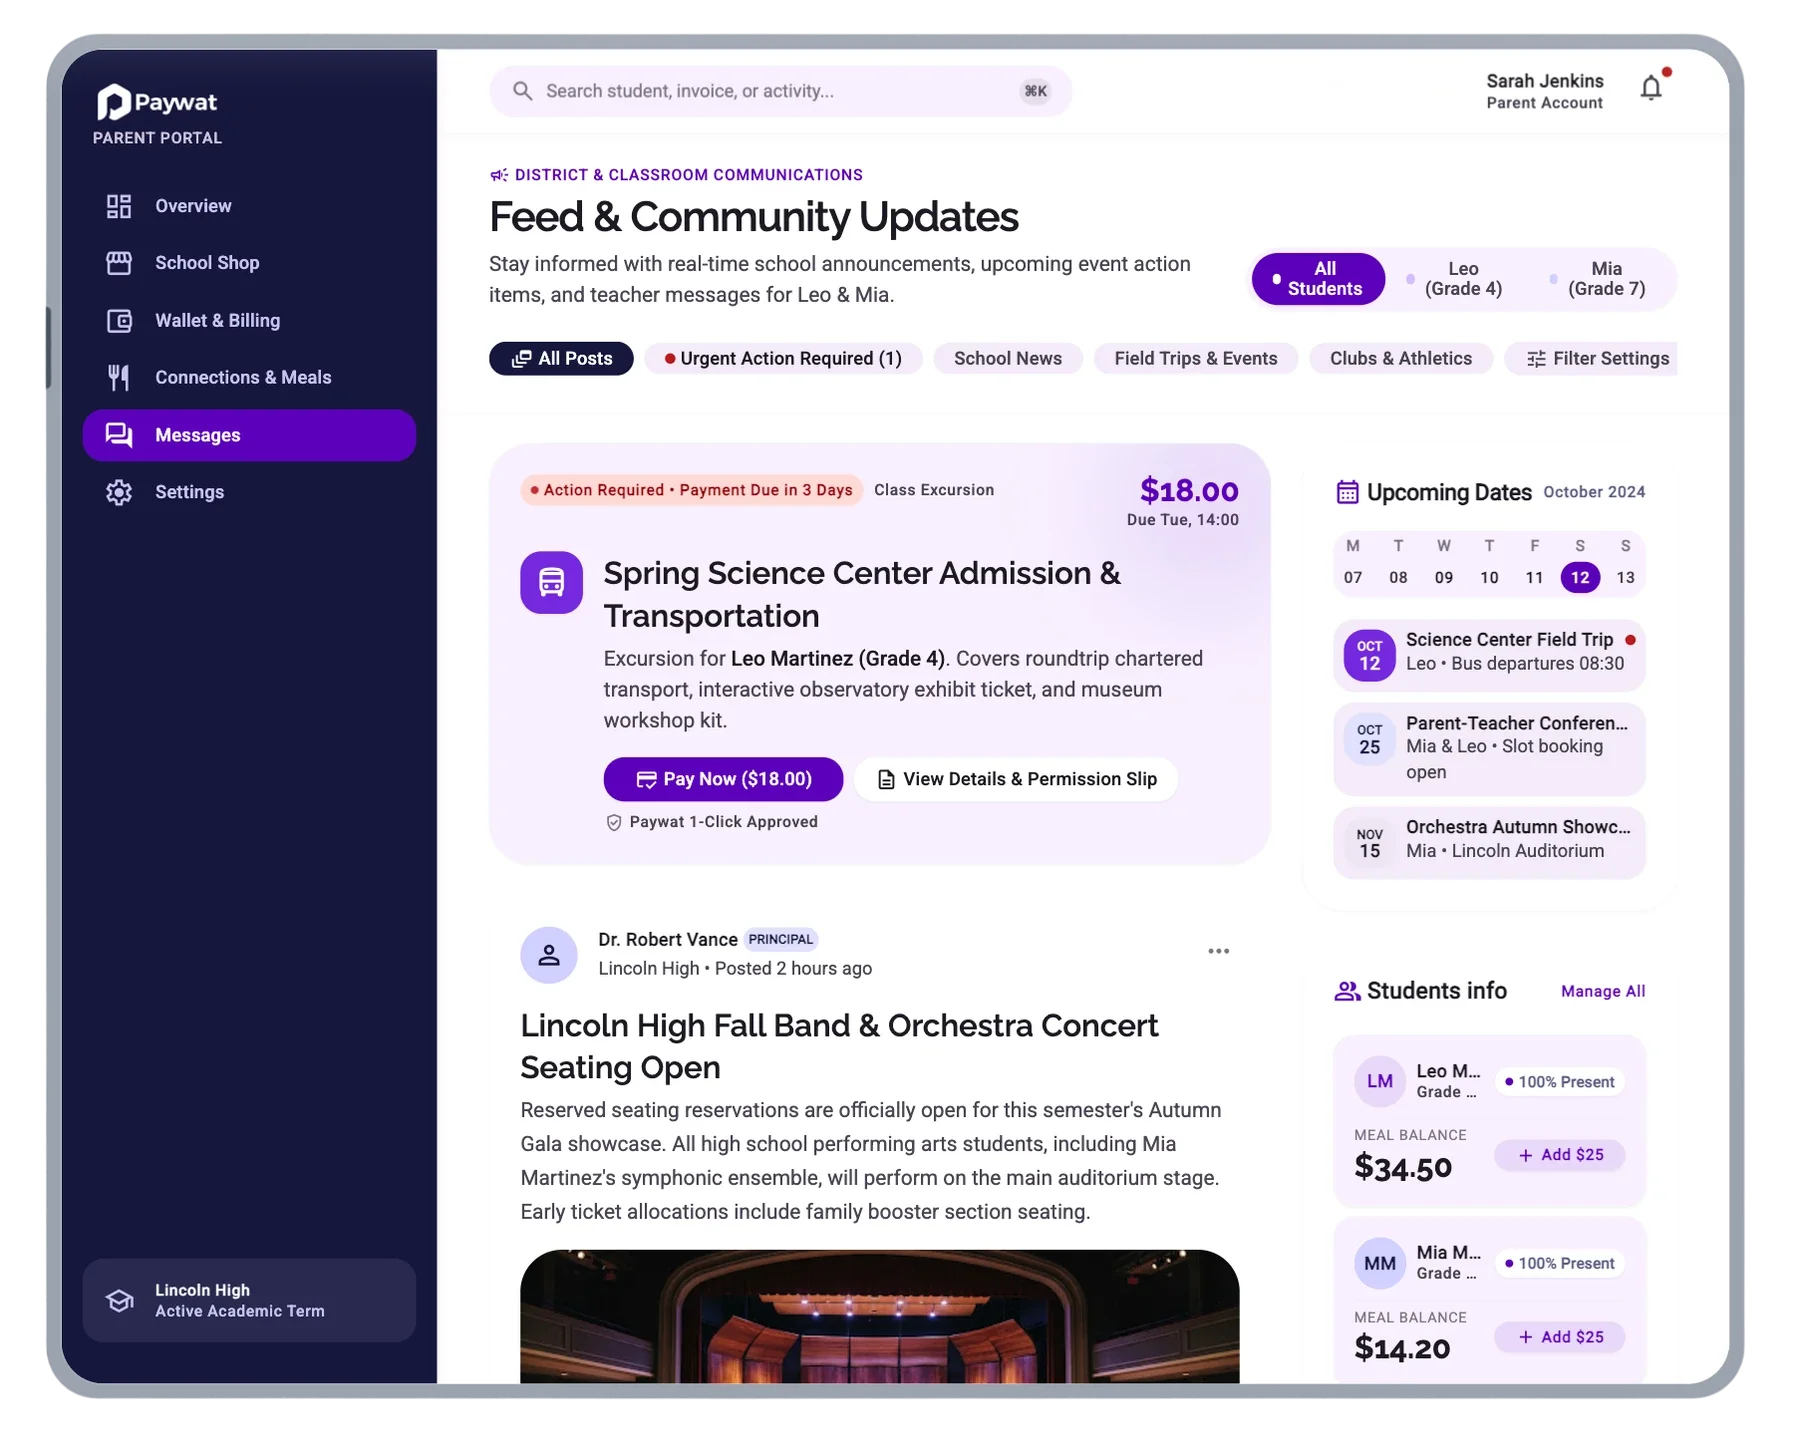View Details & Permission Slip
Image resolution: width=1800 pixels, height=1429 pixels.
coord(1016,779)
